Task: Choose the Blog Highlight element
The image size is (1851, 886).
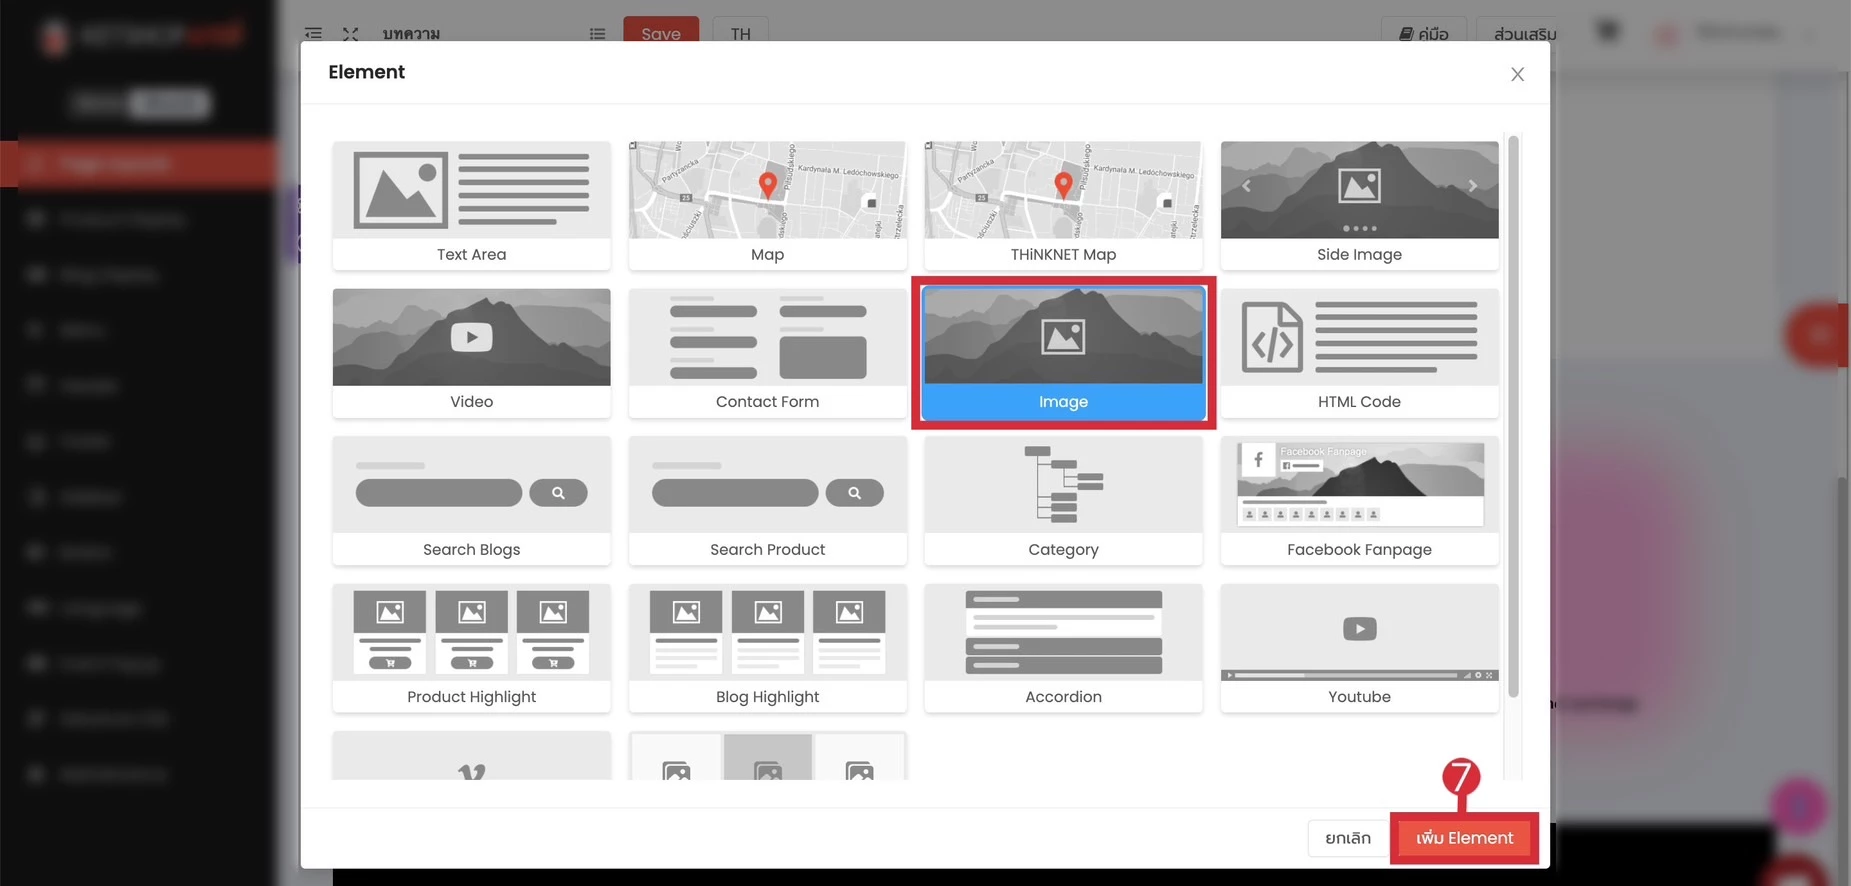Action: tap(767, 647)
